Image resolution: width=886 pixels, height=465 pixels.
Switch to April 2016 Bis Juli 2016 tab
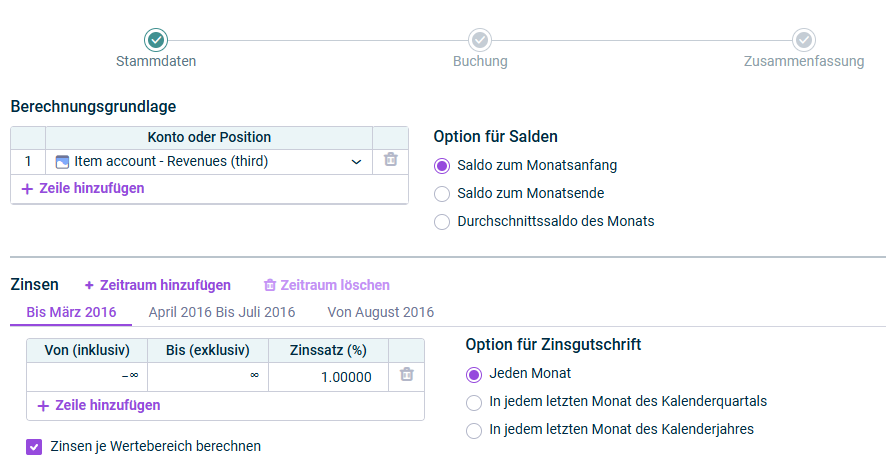coord(222,312)
